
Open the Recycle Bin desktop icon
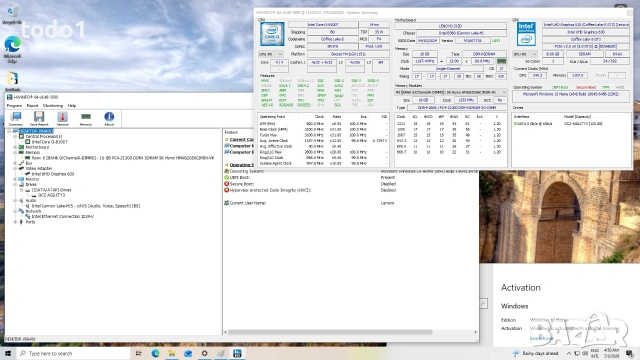12,13
